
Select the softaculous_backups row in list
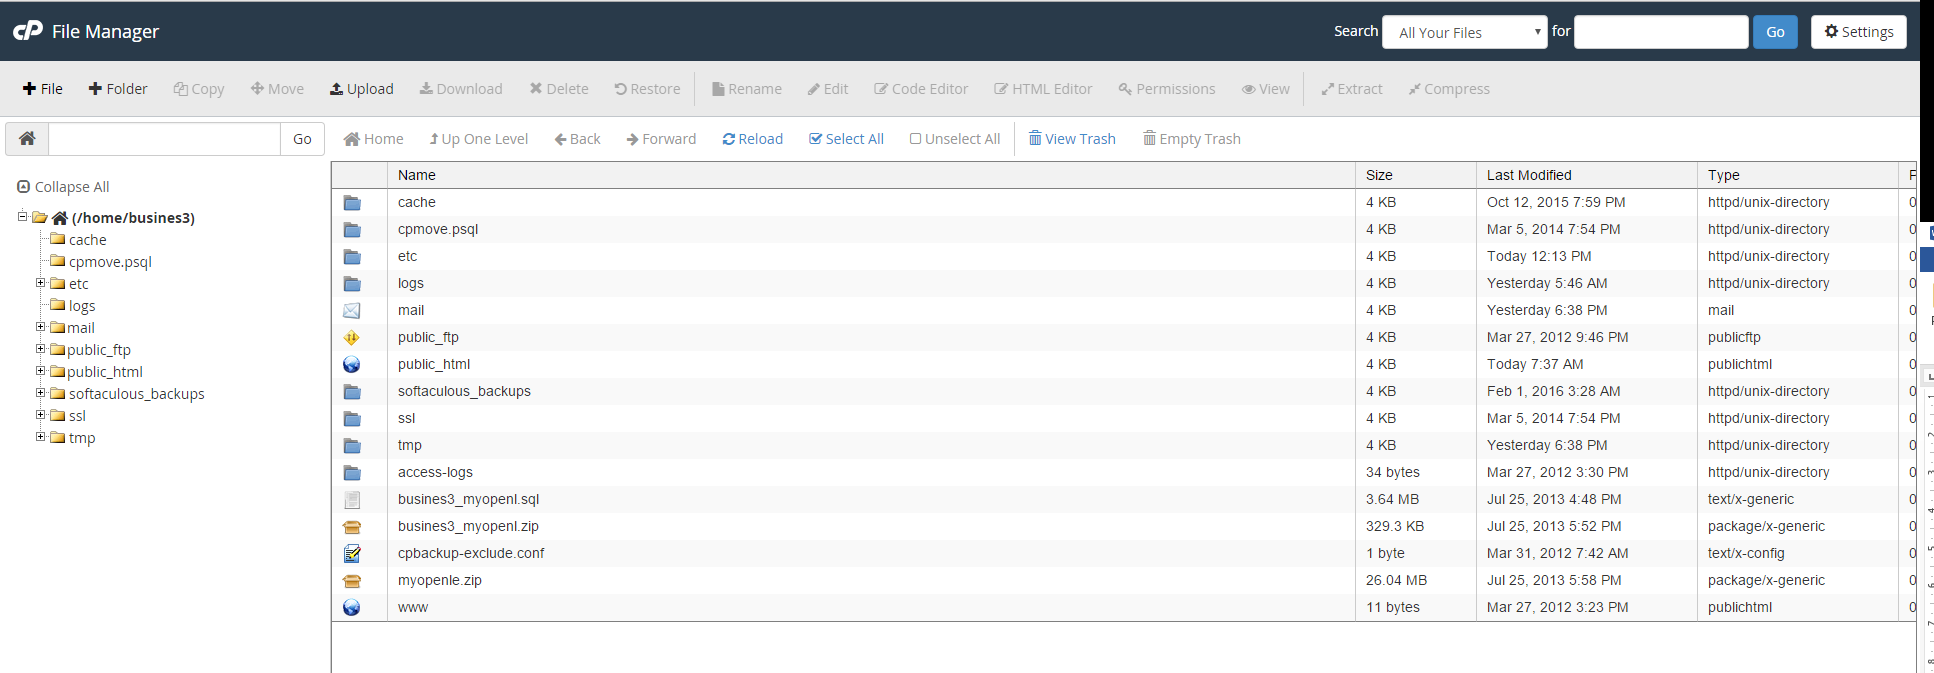click(x=1124, y=391)
